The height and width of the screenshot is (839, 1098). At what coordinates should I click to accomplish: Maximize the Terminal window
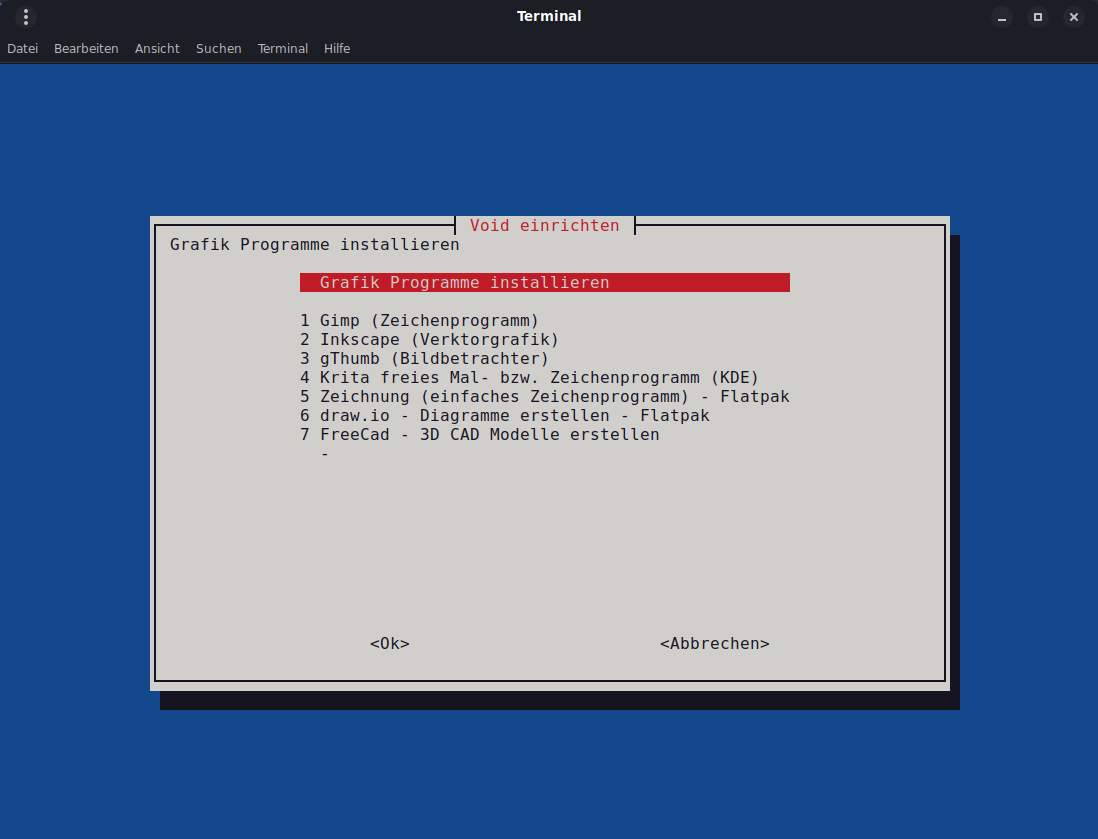point(1038,17)
